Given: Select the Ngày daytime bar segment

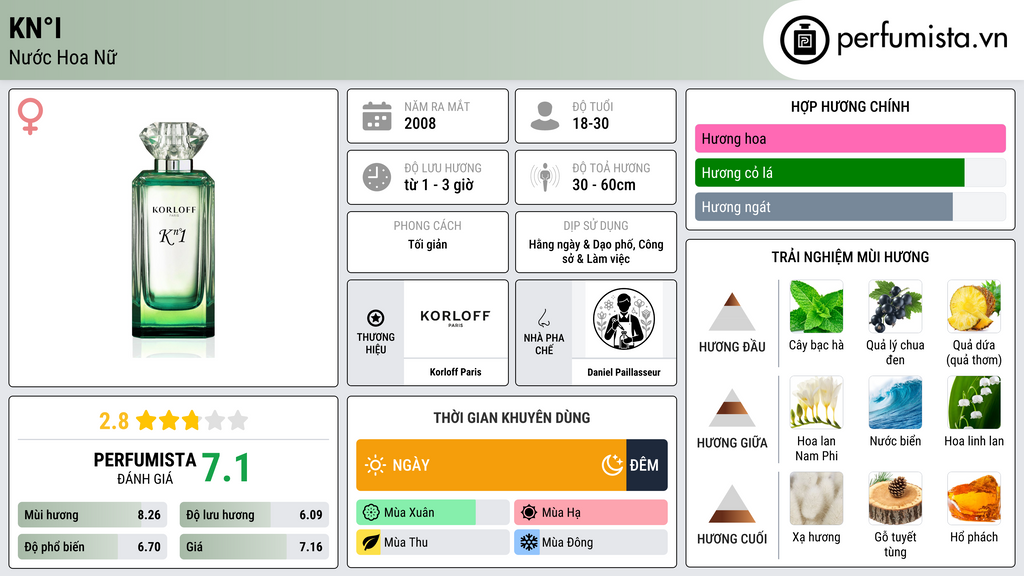Looking at the screenshot, I should coord(491,465).
